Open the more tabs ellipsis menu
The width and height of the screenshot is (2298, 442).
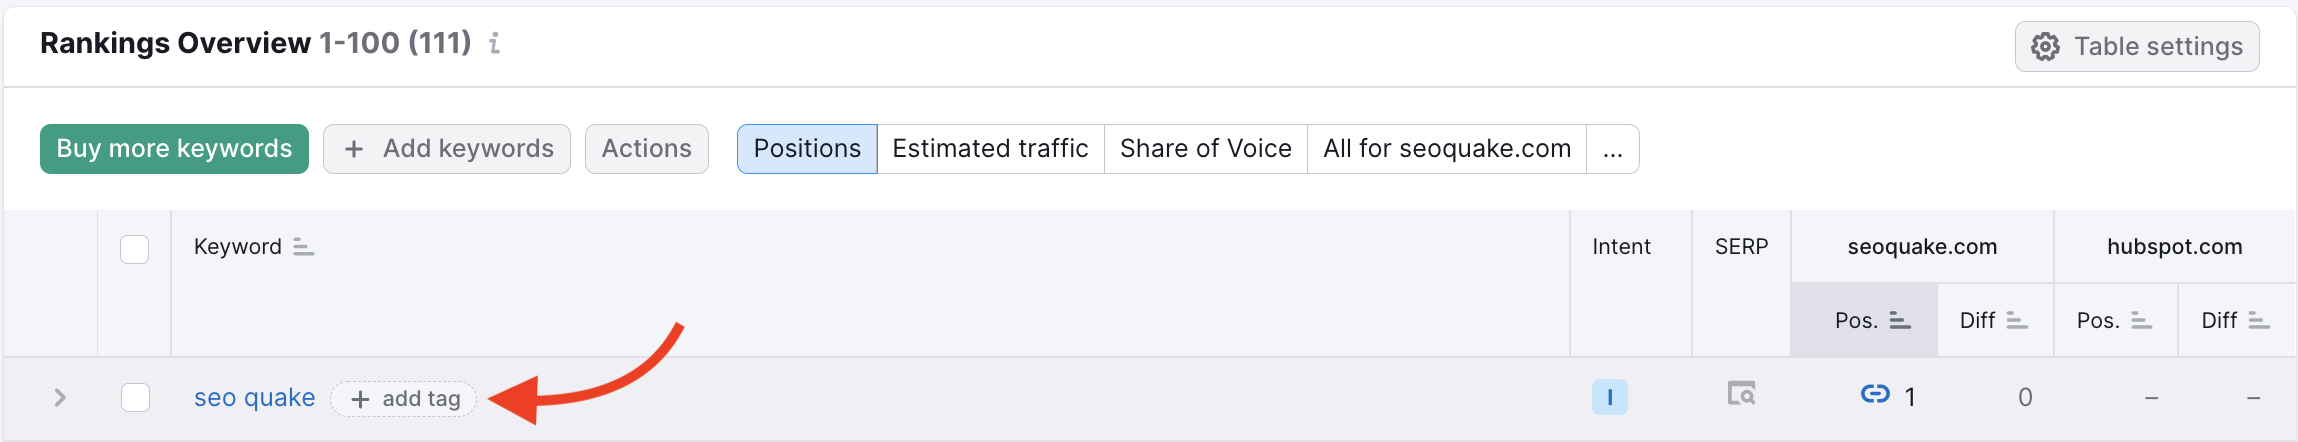pyautogui.click(x=1612, y=149)
